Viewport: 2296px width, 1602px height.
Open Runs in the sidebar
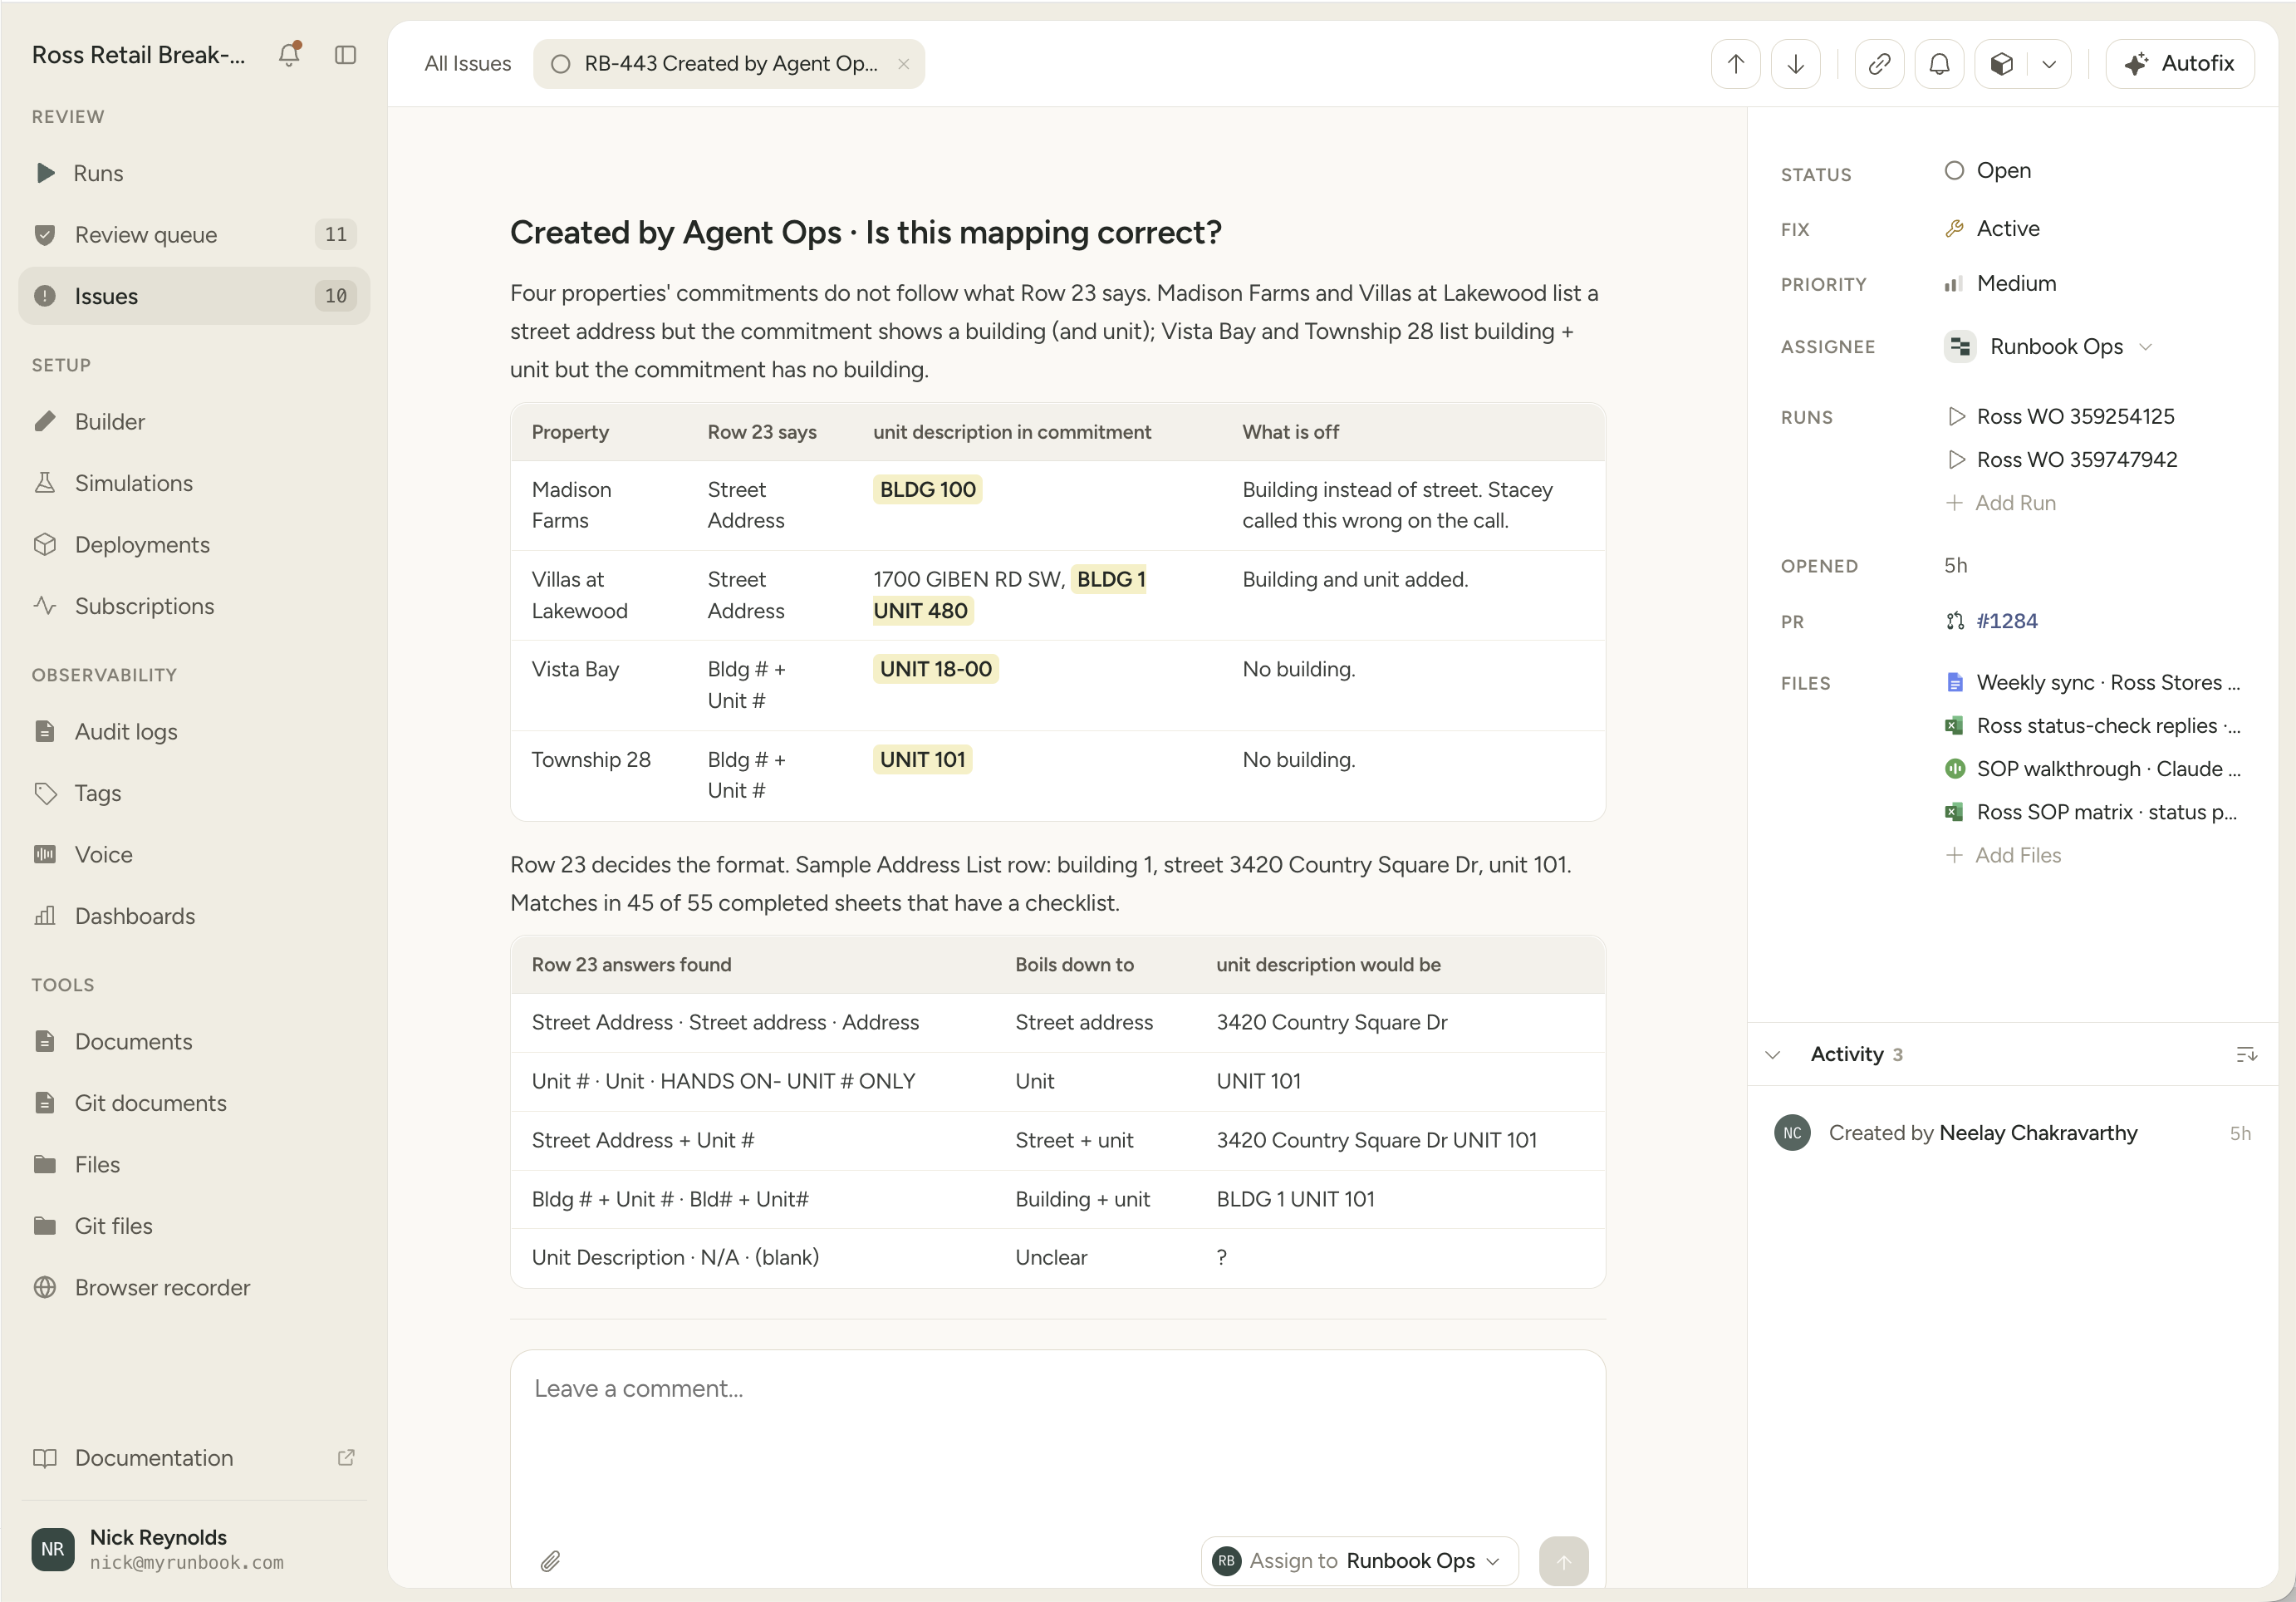pyautogui.click(x=194, y=173)
